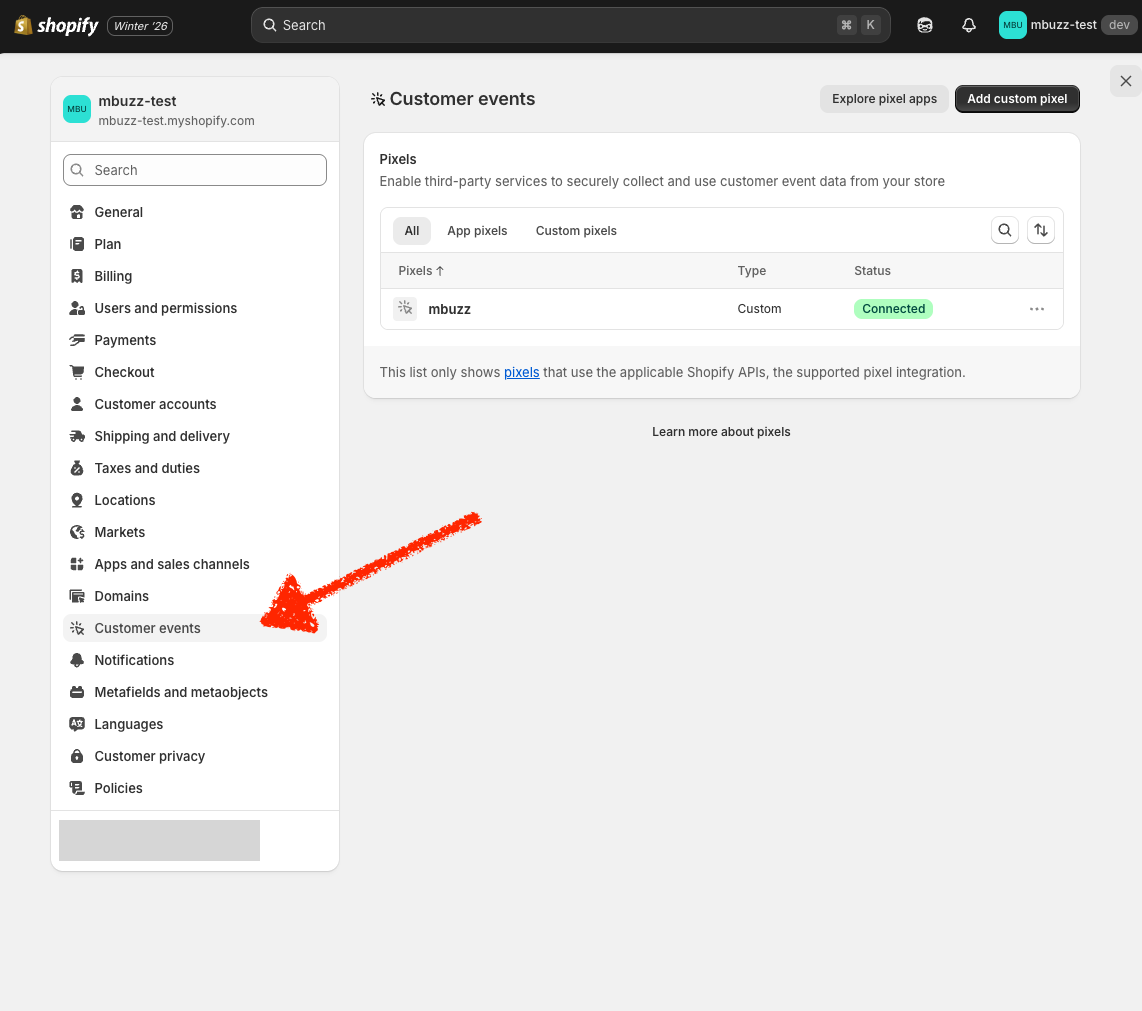This screenshot has height=1011, width=1142.
Task: Open the Sidekick assistant icon
Action: tap(925, 26)
